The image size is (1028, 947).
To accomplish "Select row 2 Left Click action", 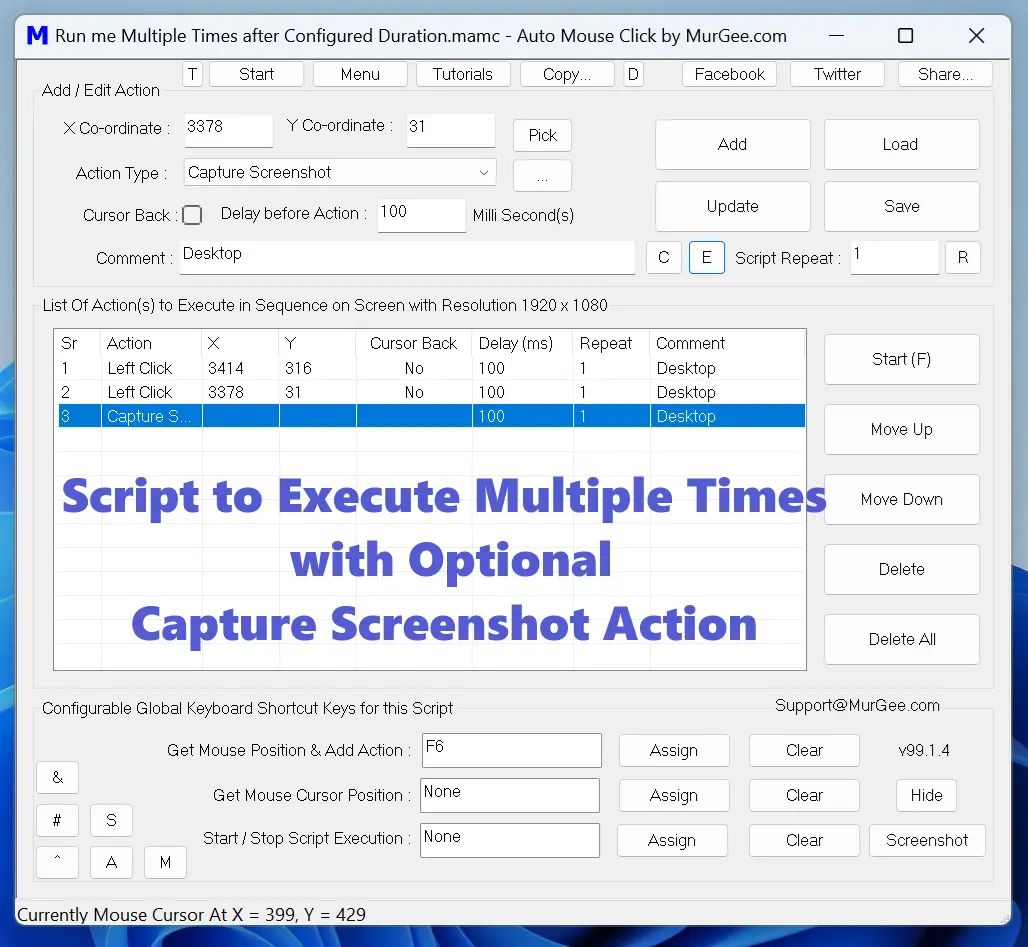I will click(431, 392).
